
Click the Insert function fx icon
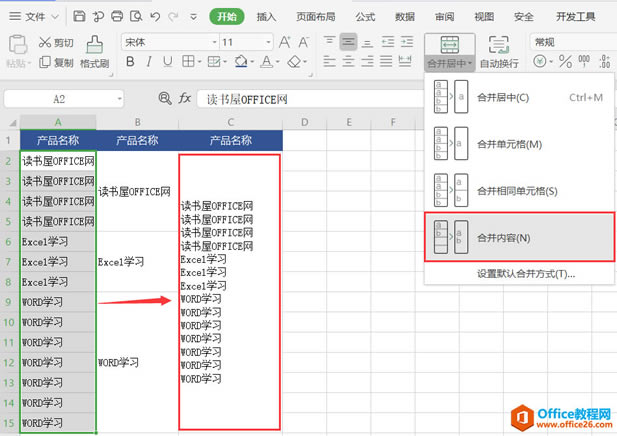point(185,98)
